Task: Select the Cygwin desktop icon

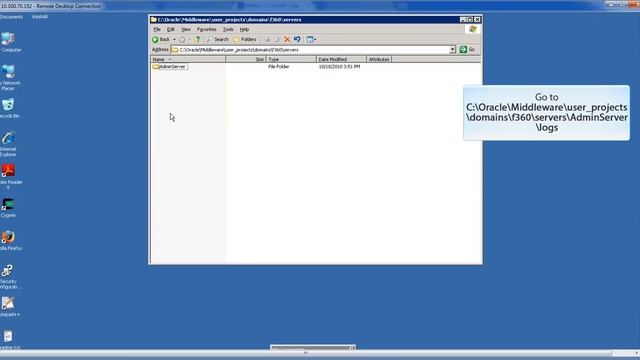Action: [8, 208]
